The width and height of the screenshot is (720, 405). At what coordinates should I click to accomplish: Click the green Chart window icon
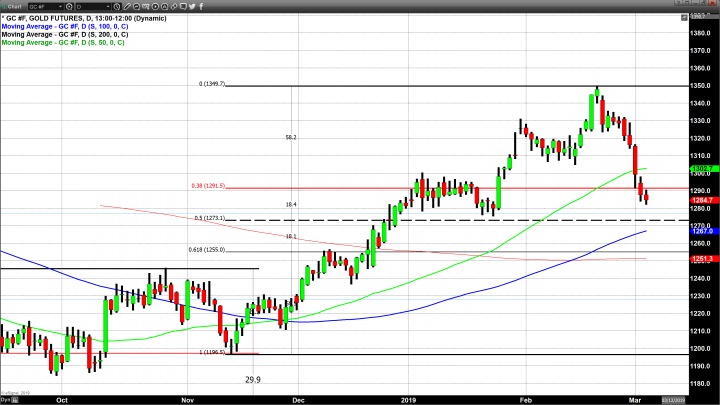click(x=4, y=6)
